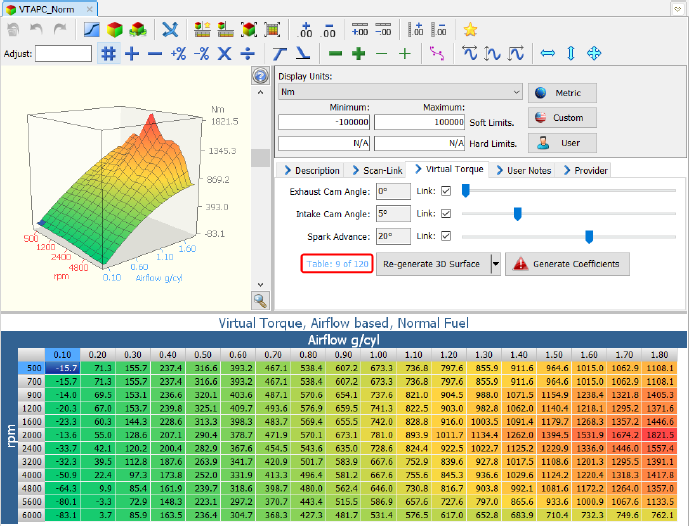Image resolution: width=689 pixels, height=526 pixels.
Task: Click the blue four-way arrows icon
Action: (x=594, y=53)
